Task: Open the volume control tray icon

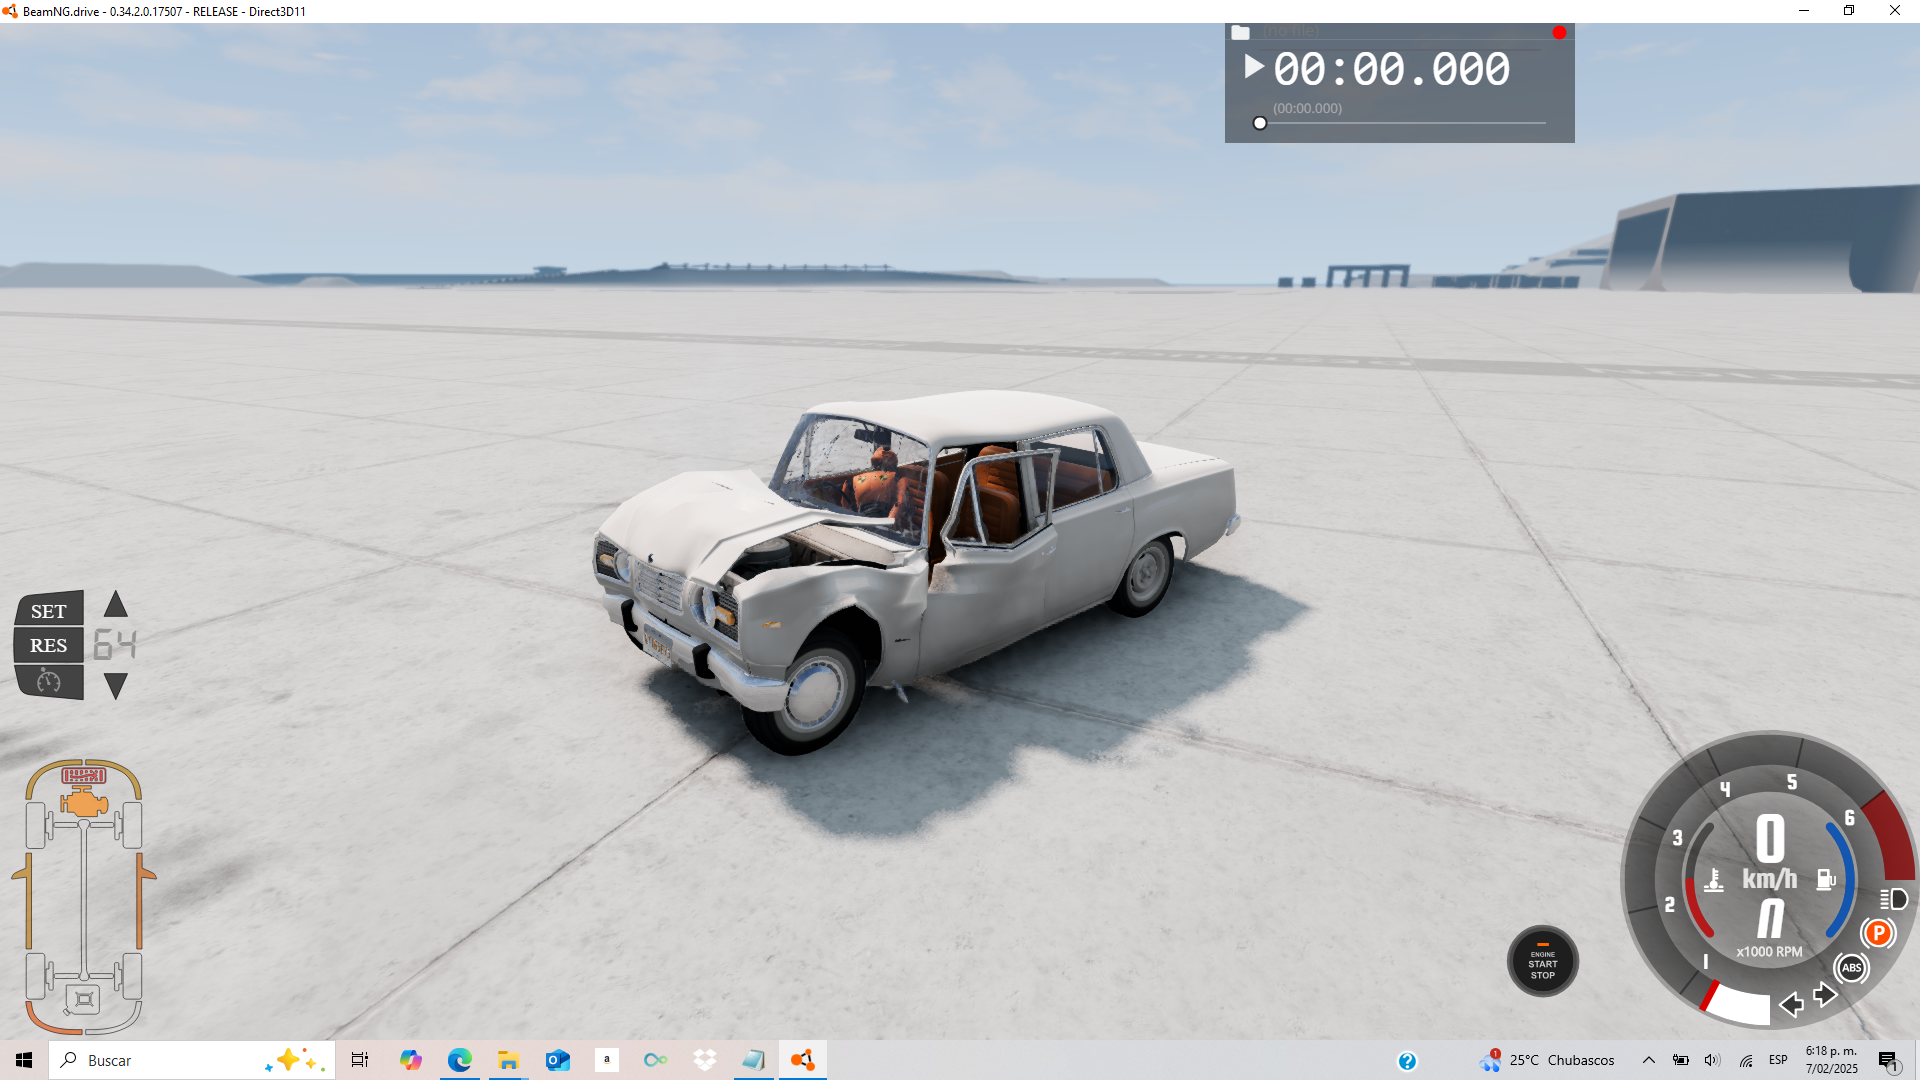Action: [x=1712, y=1060]
